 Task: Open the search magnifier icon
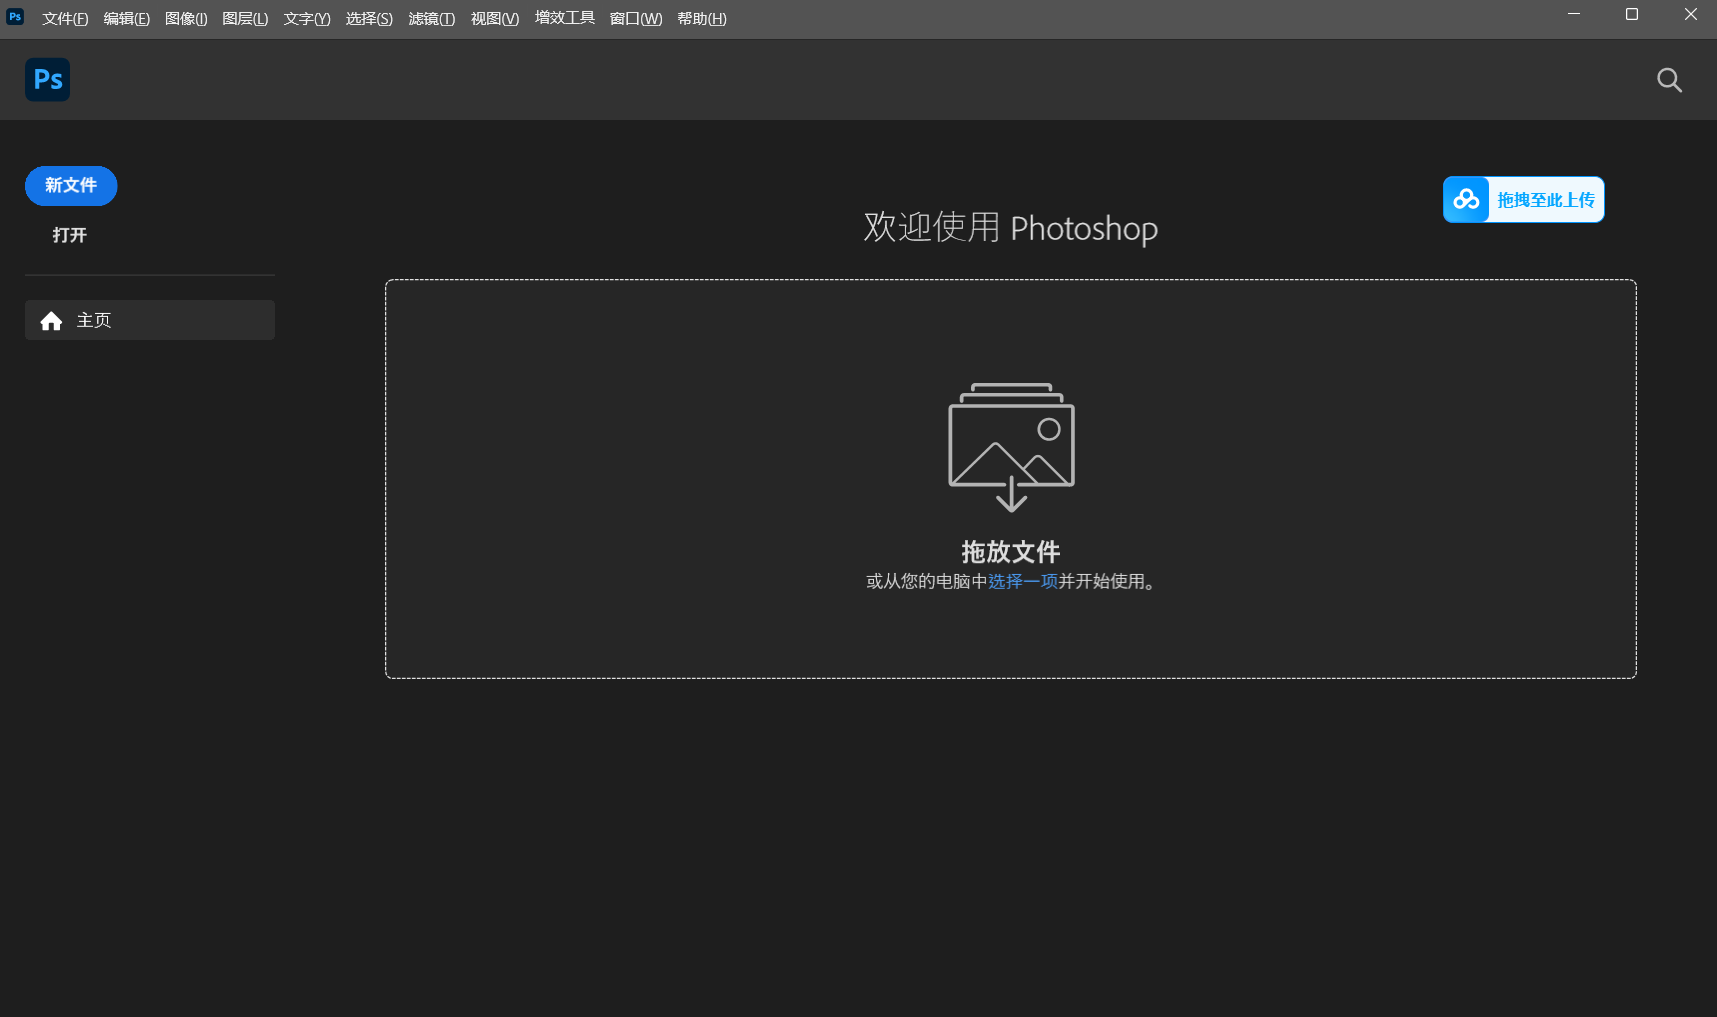[1669, 80]
